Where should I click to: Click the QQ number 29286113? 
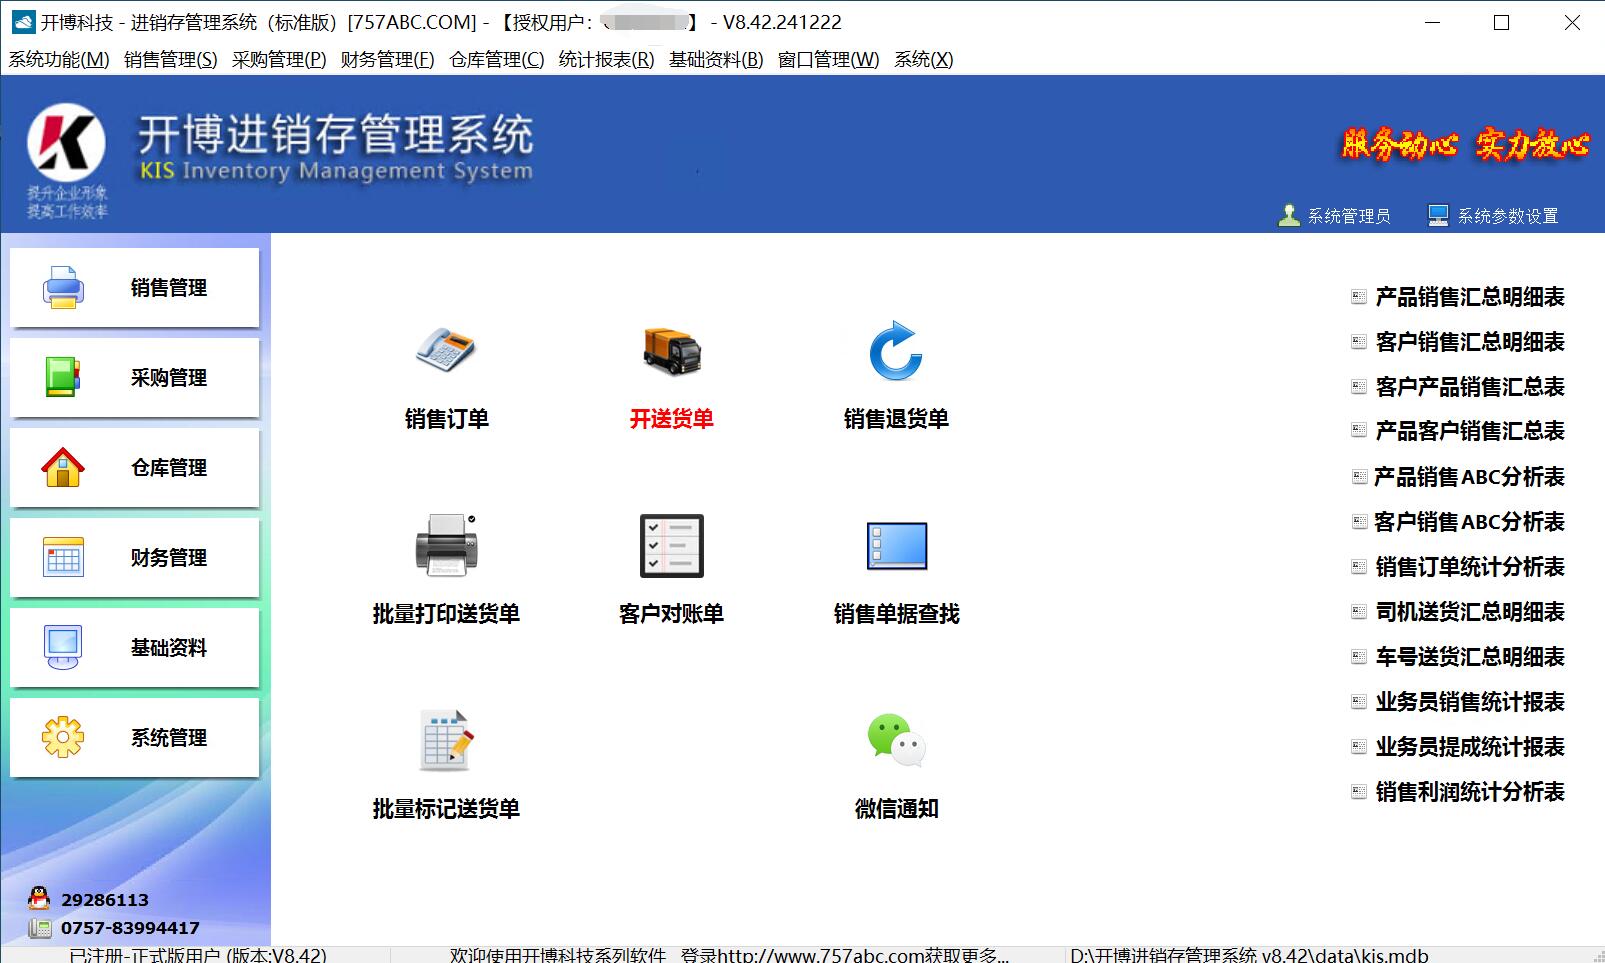tap(105, 900)
